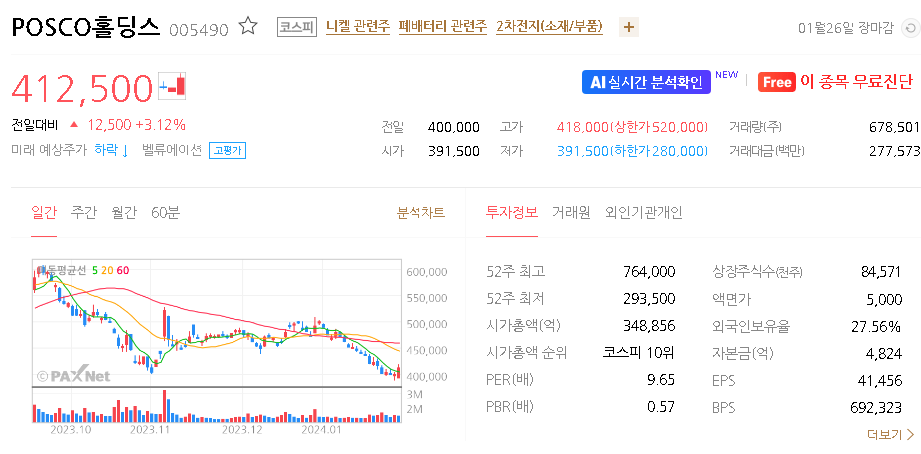Click the 외국인보유율 value 27.56%
The image size is (921, 454).
pos(876,326)
